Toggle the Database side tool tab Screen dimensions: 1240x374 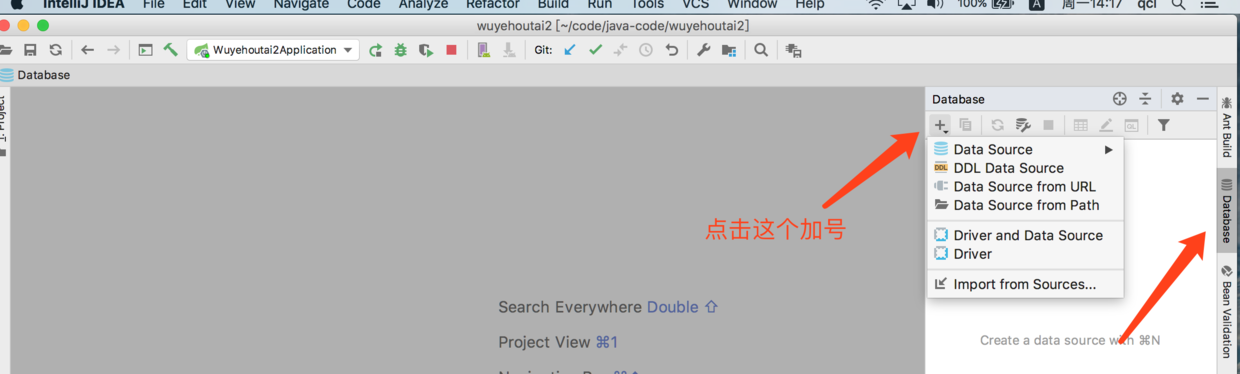coord(1227,211)
